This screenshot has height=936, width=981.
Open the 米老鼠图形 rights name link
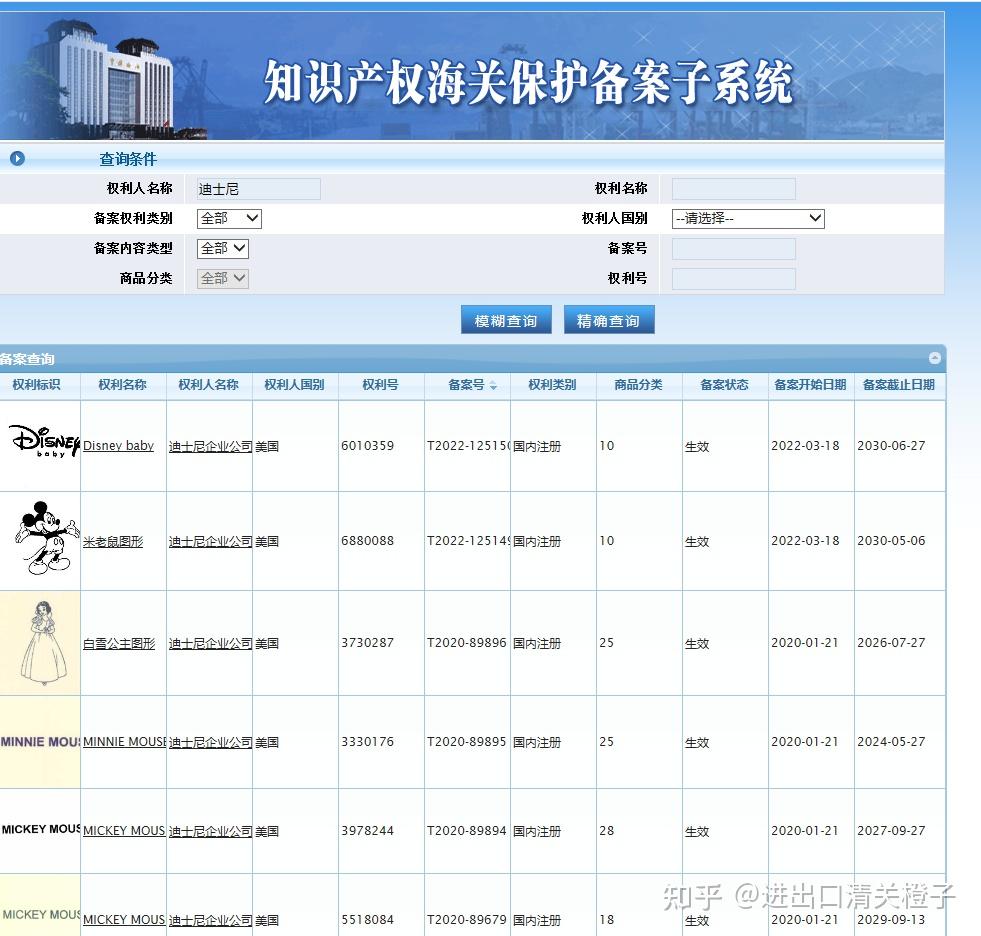coord(113,541)
